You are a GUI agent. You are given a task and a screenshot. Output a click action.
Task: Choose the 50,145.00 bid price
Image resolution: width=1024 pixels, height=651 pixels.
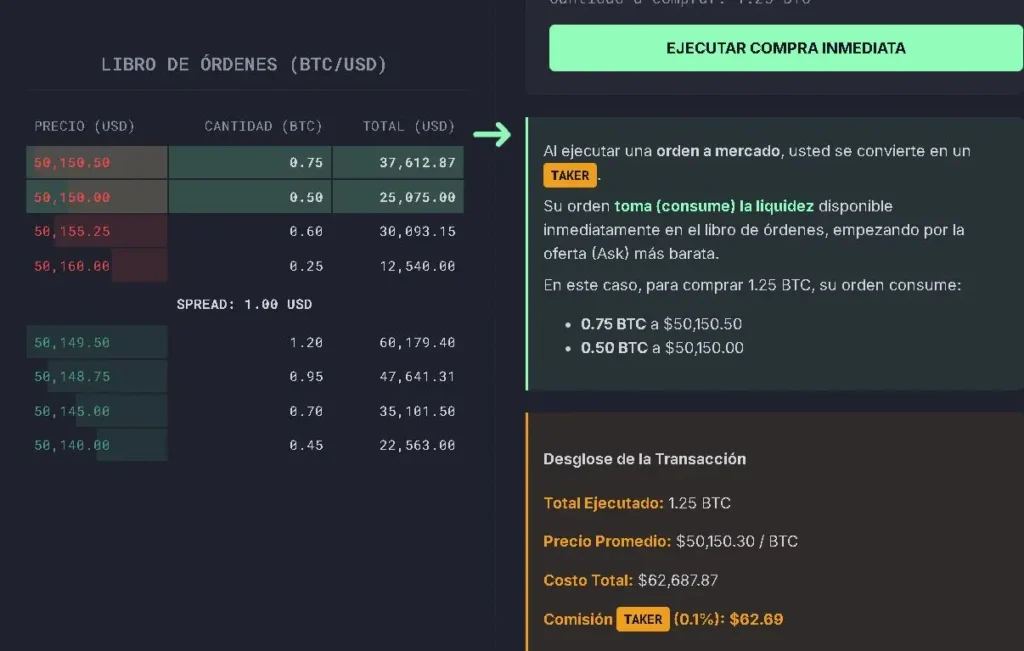click(x=72, y=411)
